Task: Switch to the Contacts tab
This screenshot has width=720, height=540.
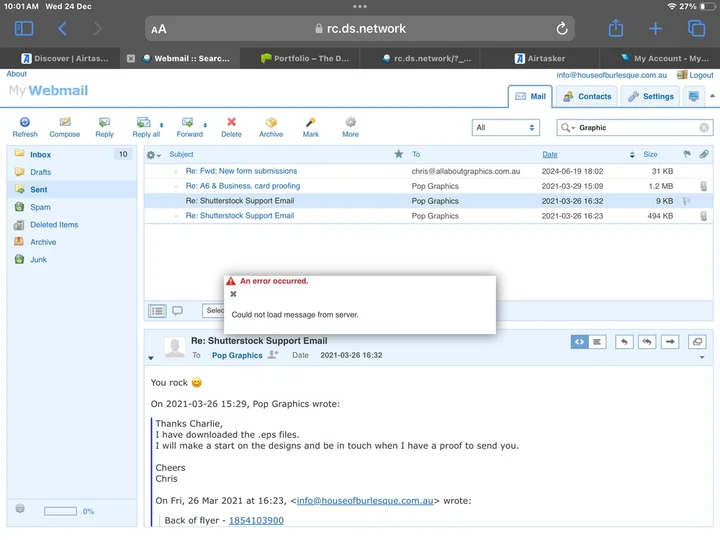Action: point(587,96)
